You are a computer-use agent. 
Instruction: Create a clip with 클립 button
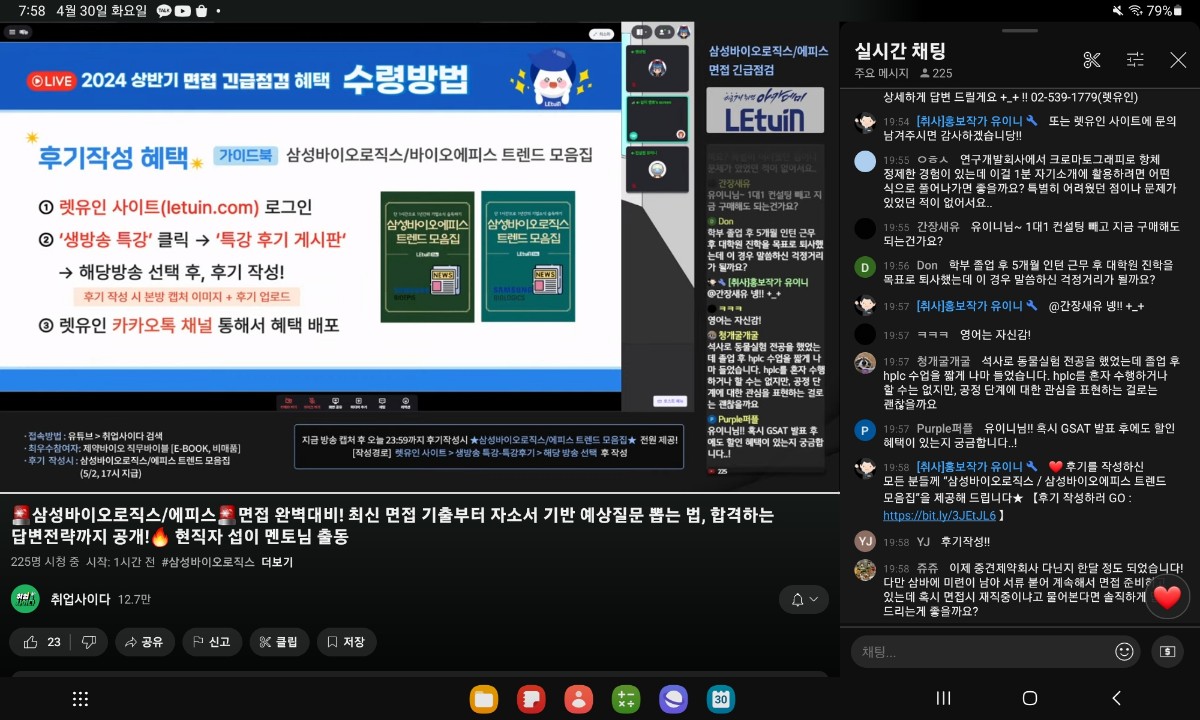(279, 642)
